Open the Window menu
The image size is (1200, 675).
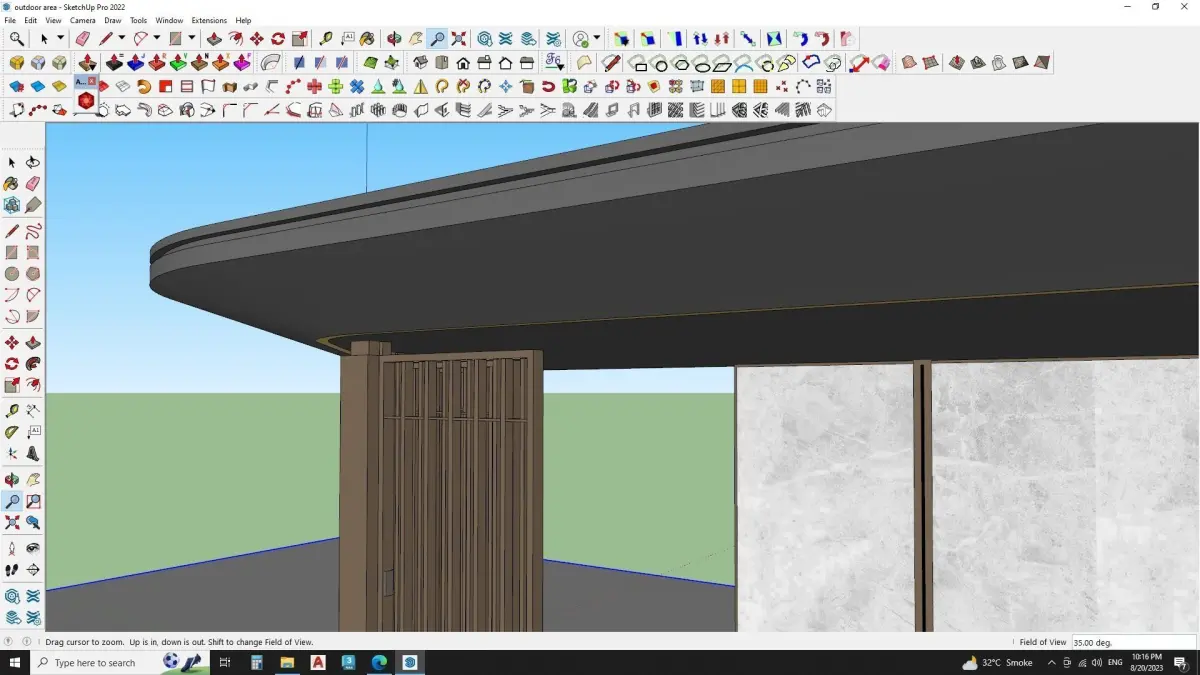169,20
